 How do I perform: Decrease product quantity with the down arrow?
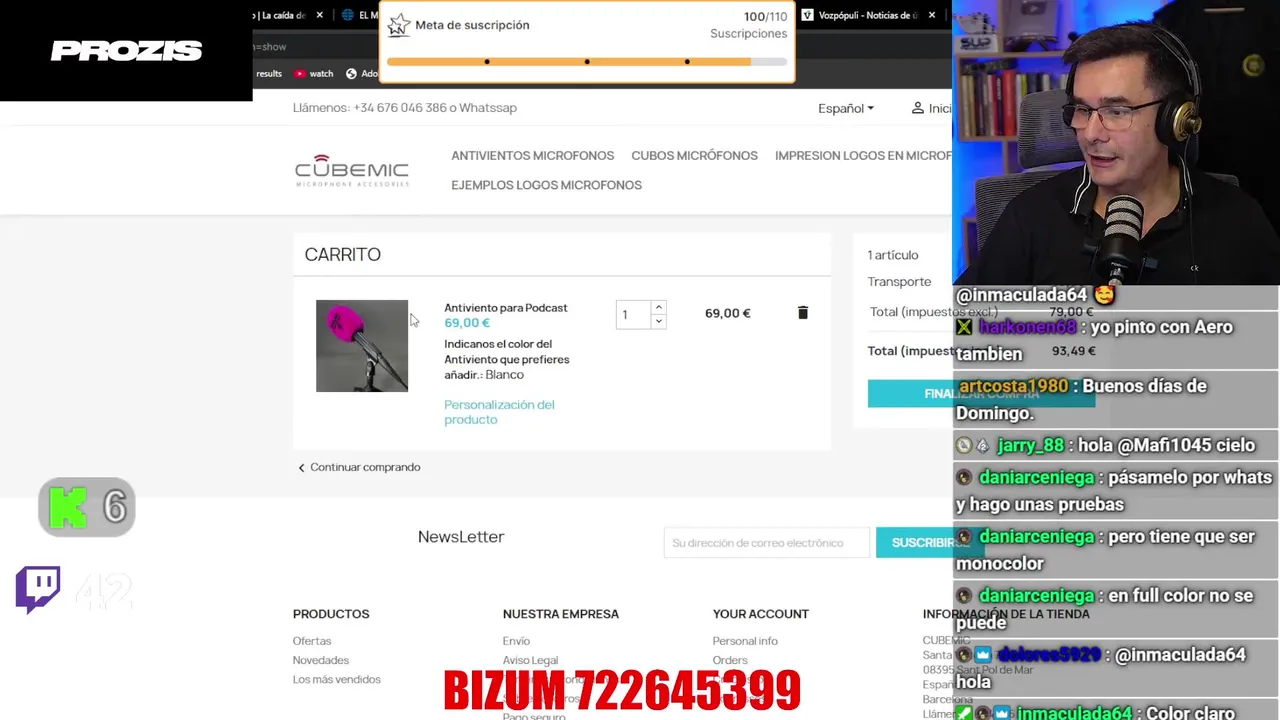[x=658, y=321]
